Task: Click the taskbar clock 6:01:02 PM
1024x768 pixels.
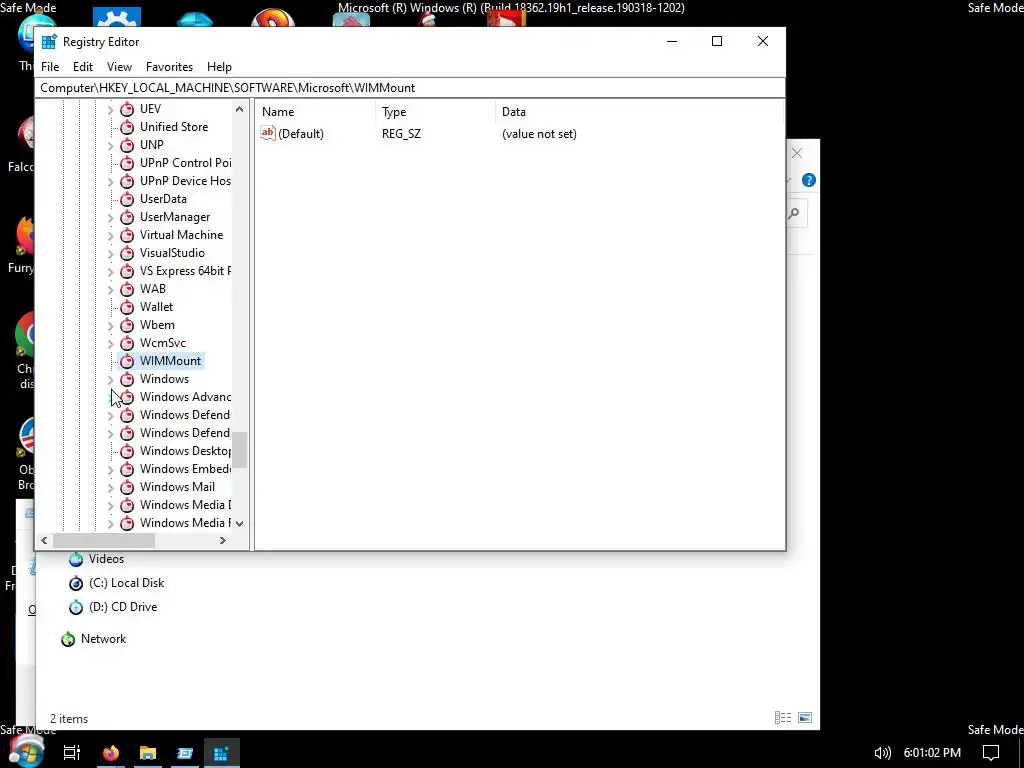Action: (x=932, y=753)
